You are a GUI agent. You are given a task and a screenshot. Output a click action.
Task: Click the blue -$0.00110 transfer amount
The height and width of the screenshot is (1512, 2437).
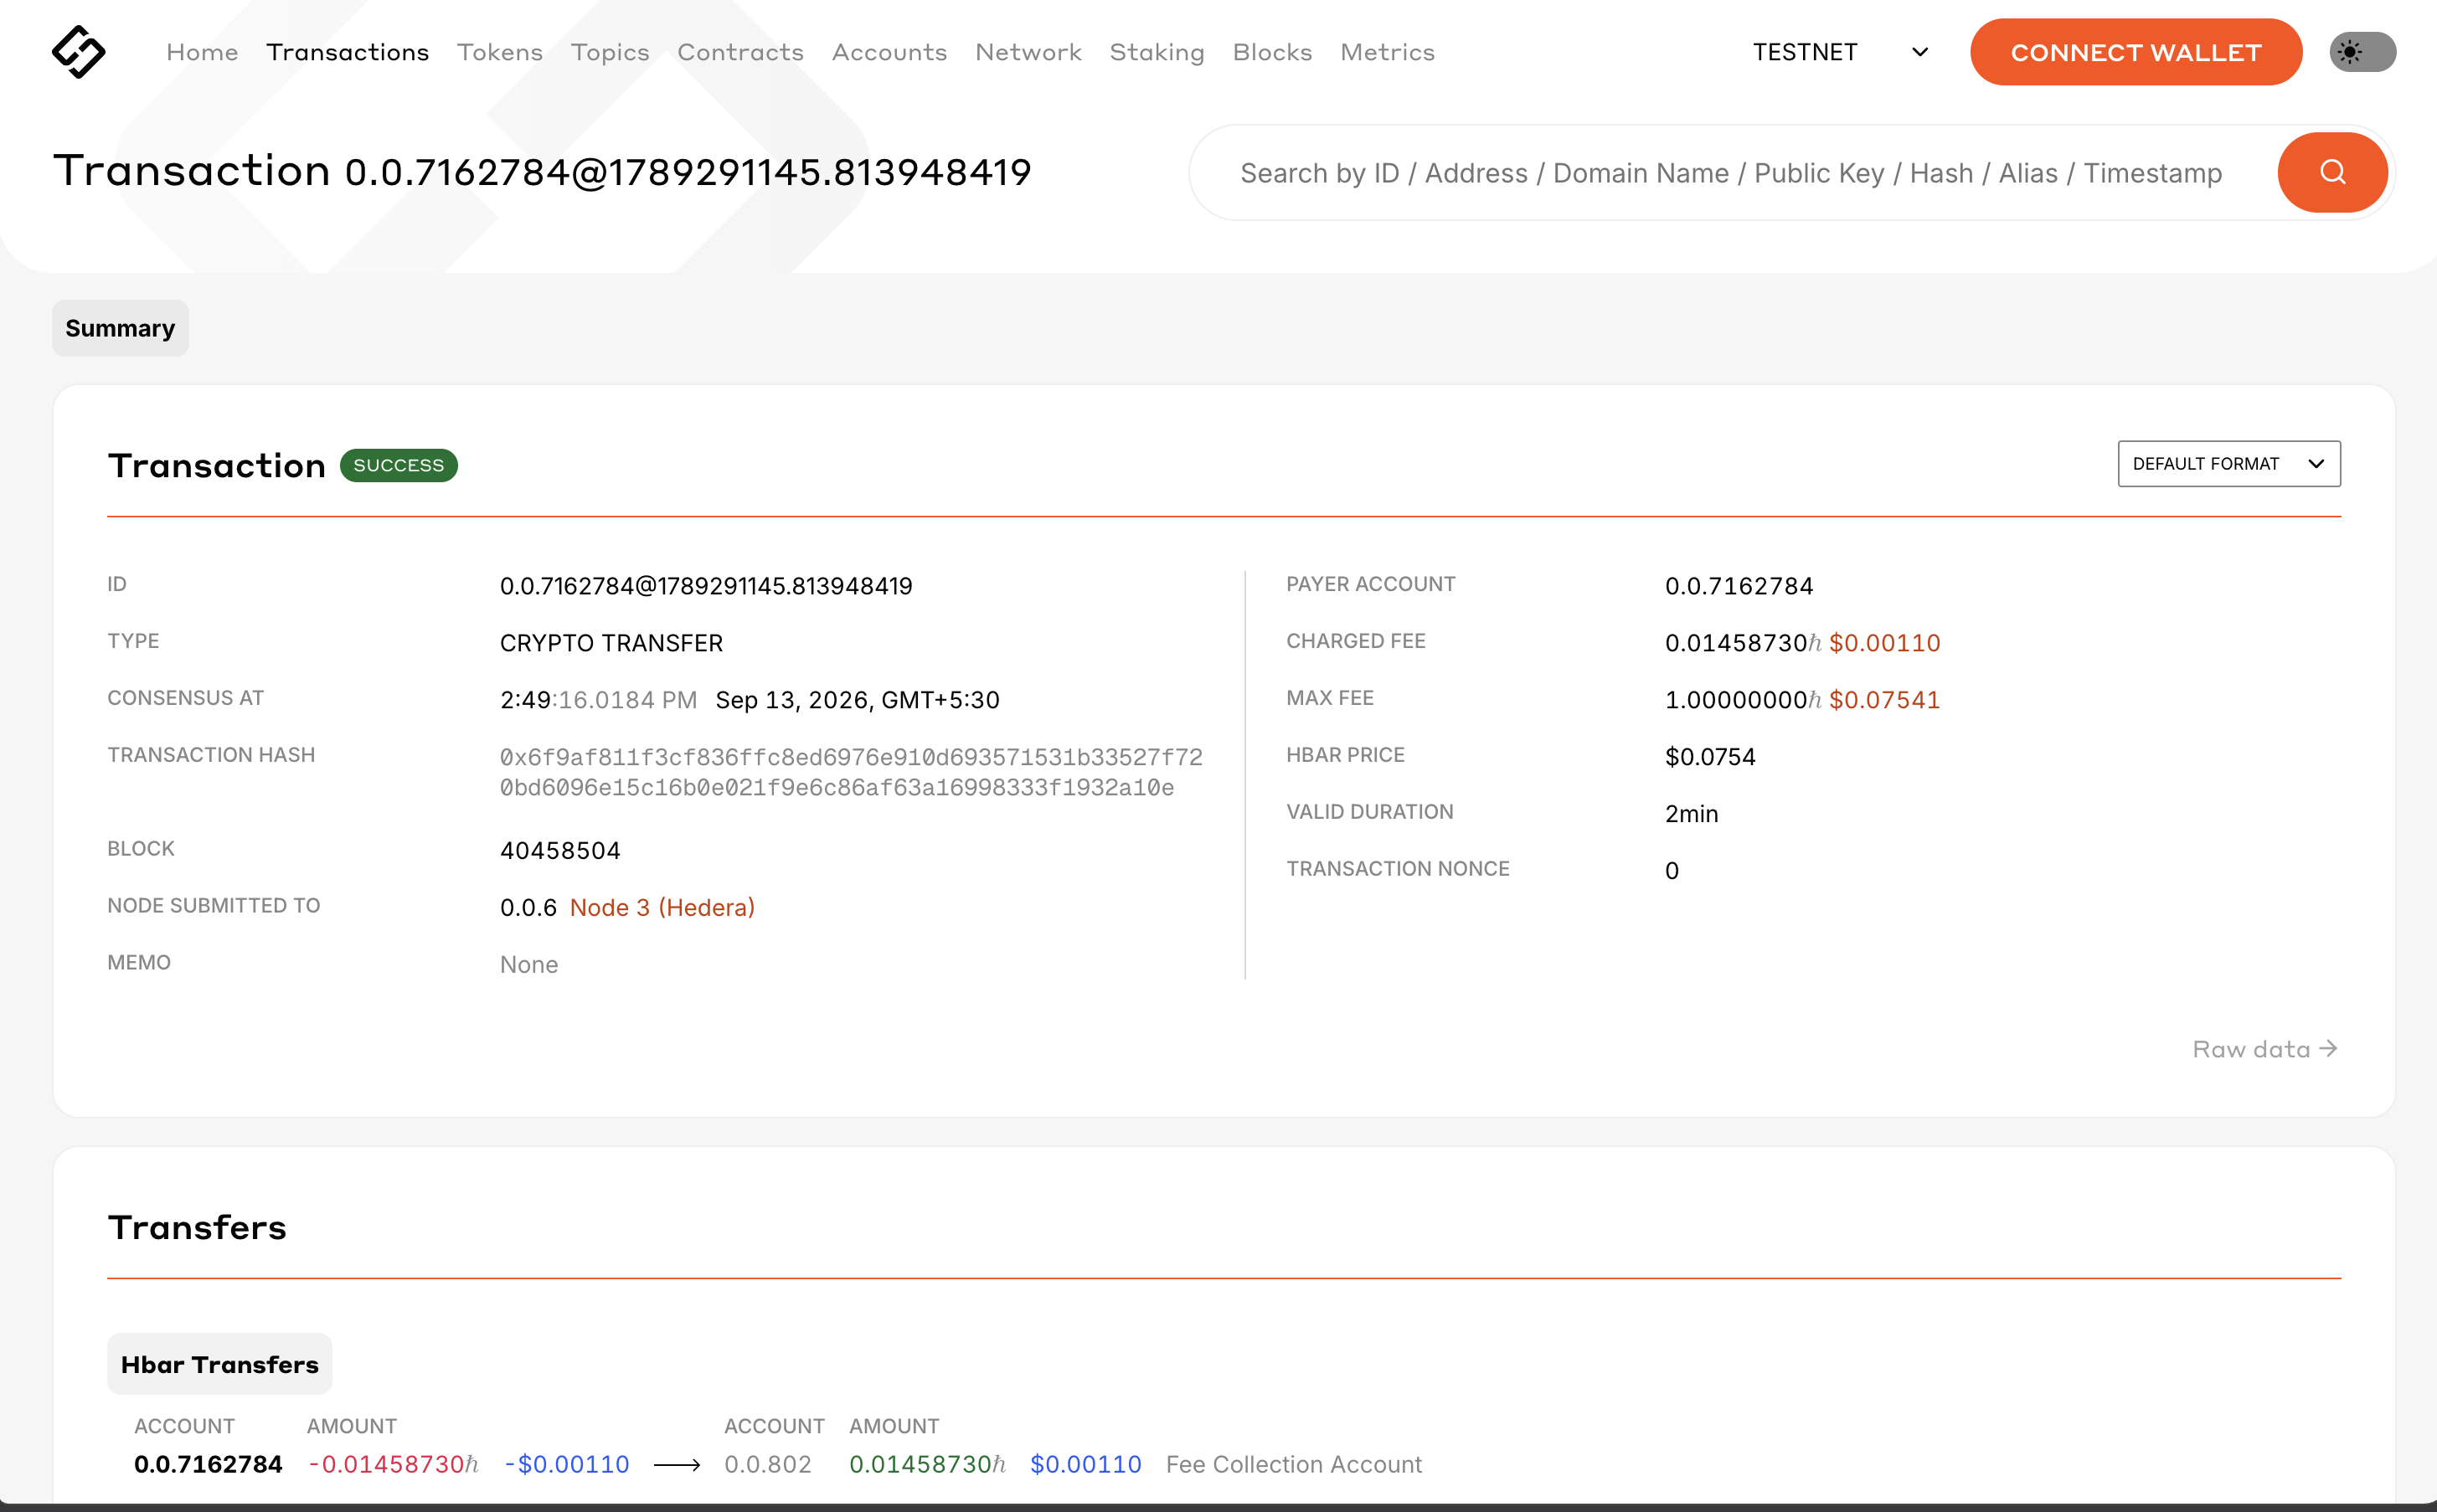tap(567, 1464)
